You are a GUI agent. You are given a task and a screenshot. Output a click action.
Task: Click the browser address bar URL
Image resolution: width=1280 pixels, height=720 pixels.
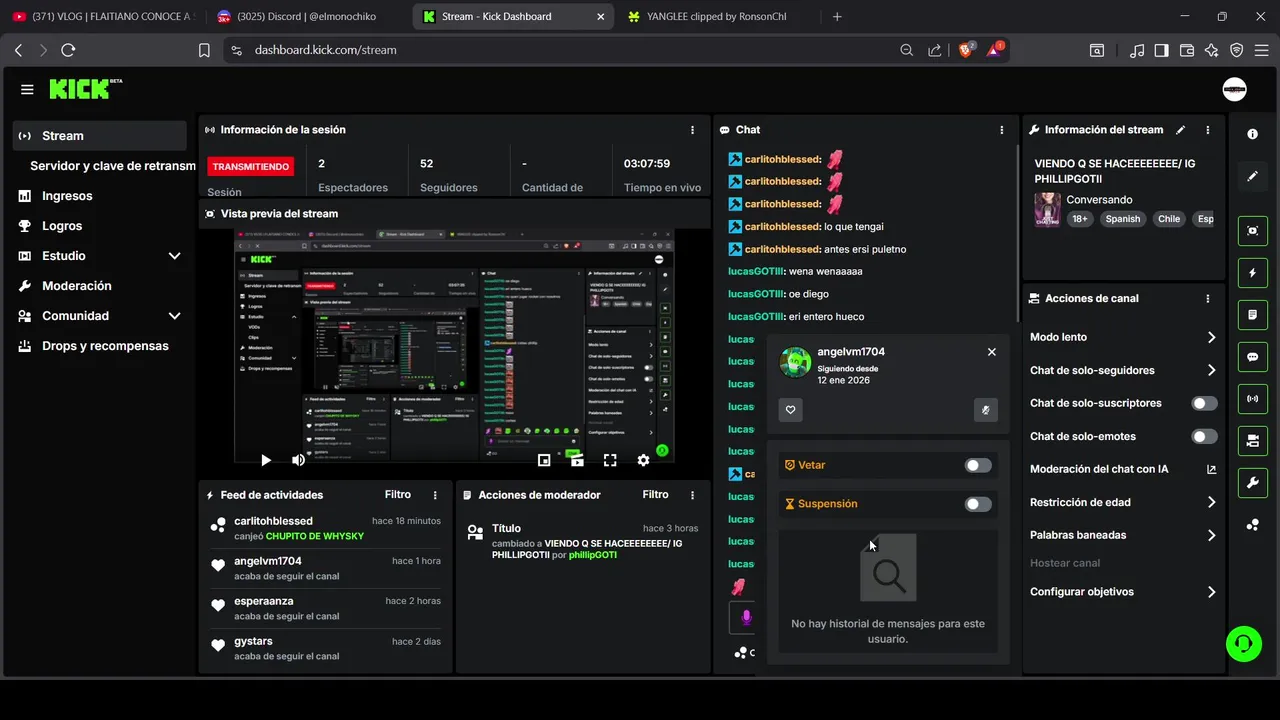point(325,50)
